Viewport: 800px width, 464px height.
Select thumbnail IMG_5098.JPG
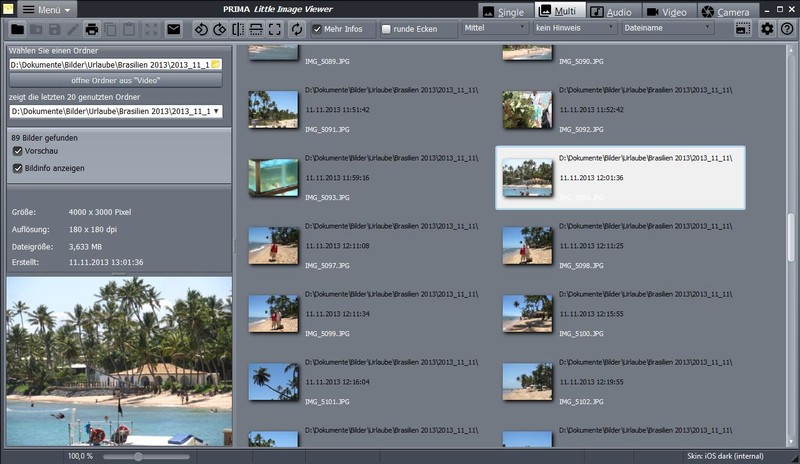[528, 246]
